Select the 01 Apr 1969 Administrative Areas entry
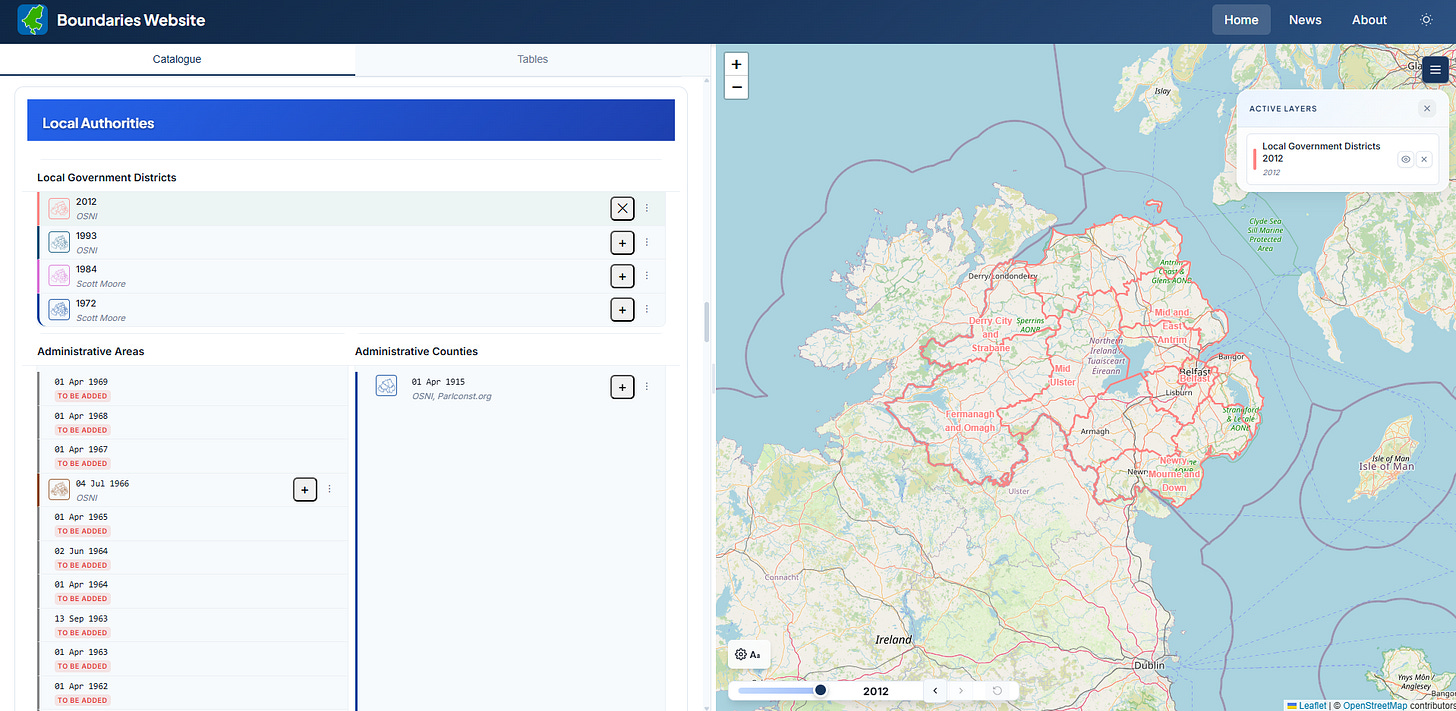The width and height of the screenshot is (1456, 711). pos(193,389)
